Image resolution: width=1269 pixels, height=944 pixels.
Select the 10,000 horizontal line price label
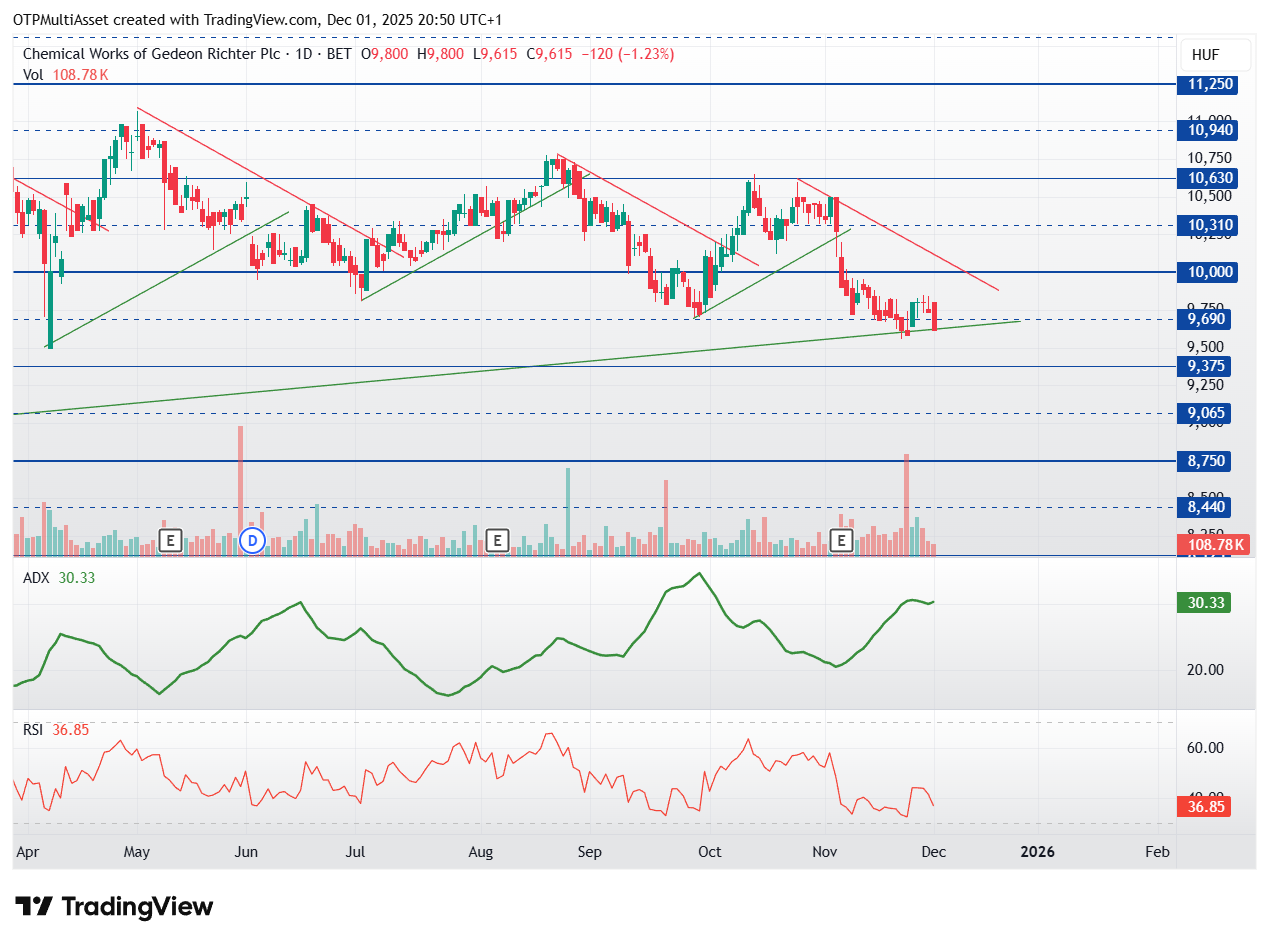point(1209,272)
